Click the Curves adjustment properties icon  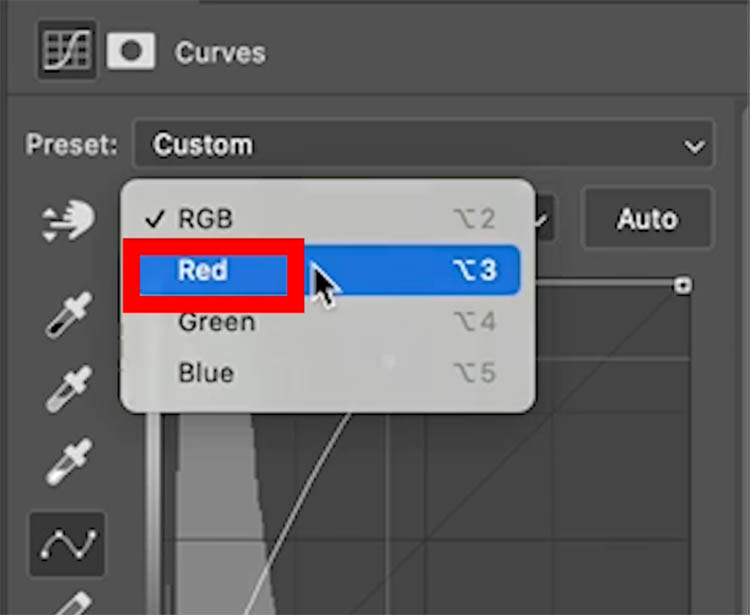(x=64, y=51)
